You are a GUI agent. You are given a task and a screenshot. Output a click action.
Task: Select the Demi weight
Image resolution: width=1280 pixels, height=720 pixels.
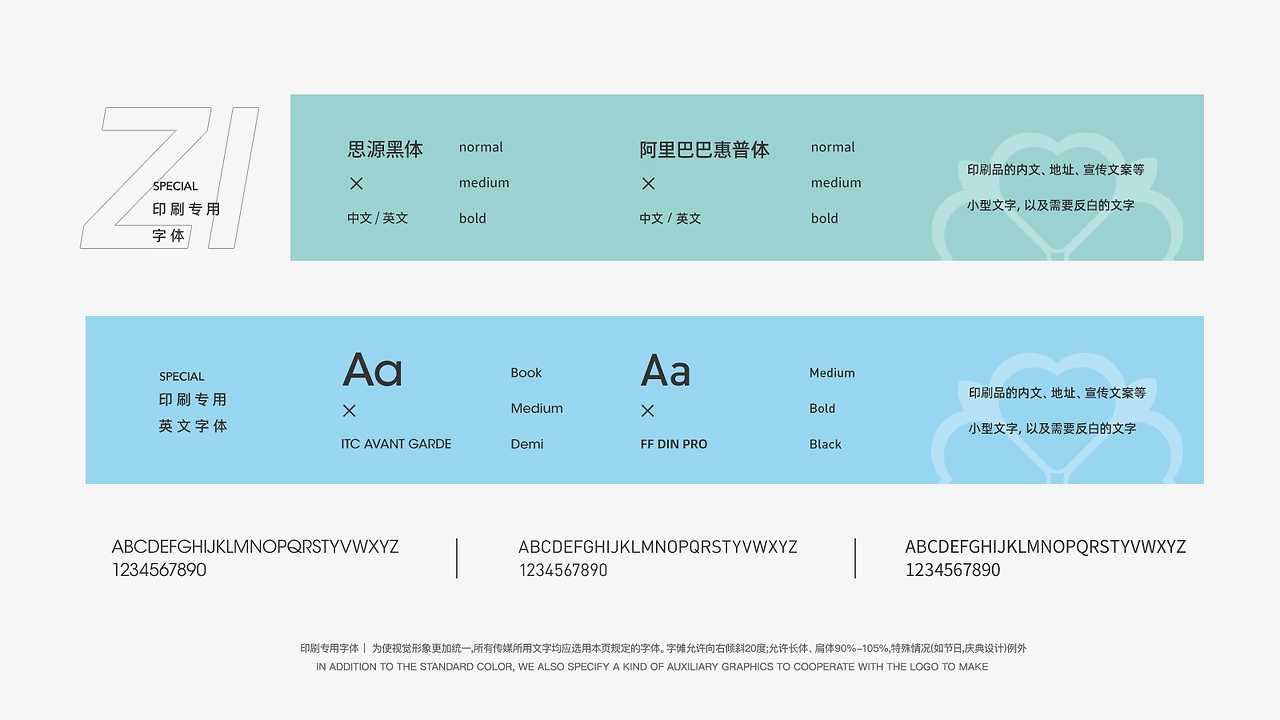pos(527,444)
